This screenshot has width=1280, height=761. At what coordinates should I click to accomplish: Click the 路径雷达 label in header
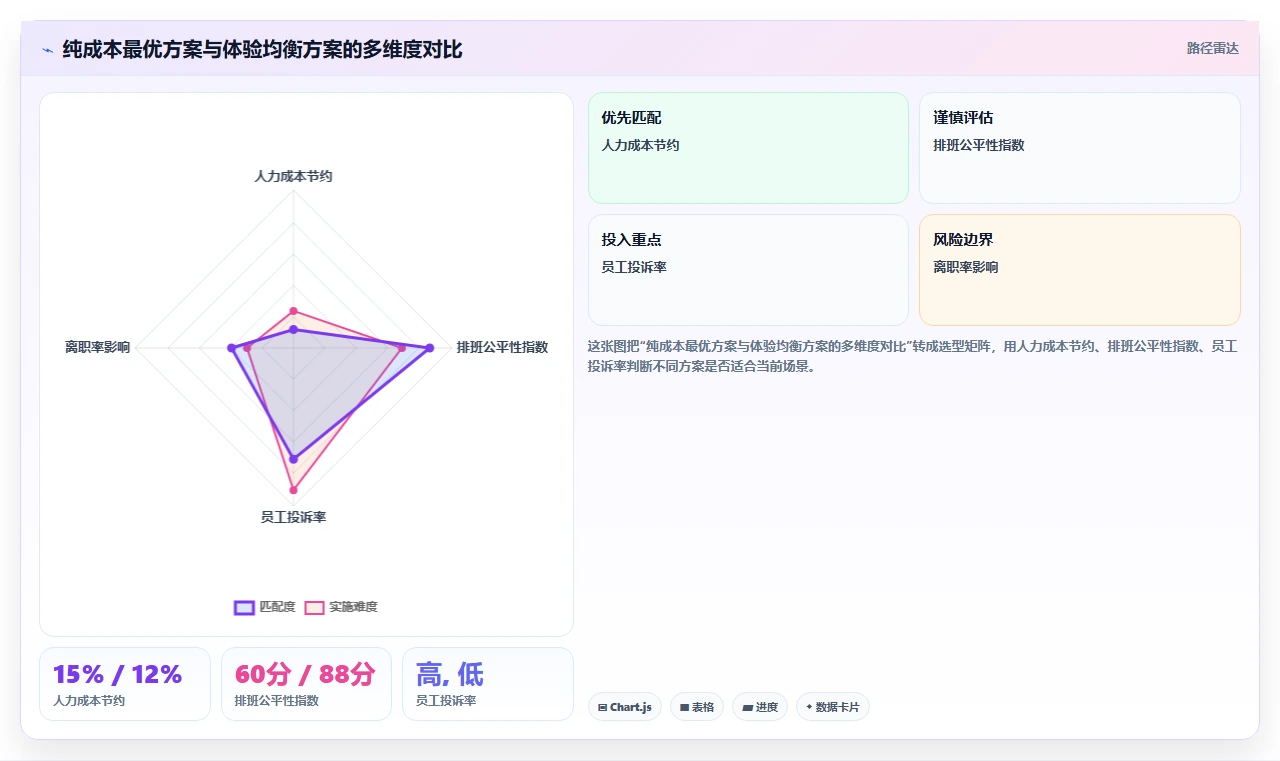[x=1212, y=48]
